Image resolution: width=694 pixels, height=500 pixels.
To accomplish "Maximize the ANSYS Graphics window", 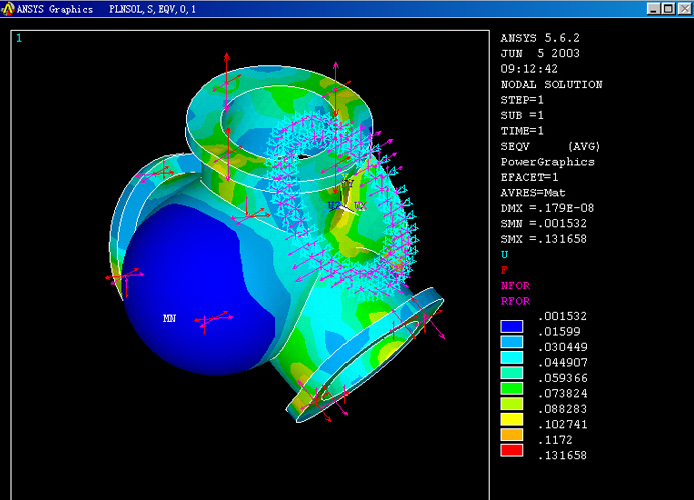I will [667, 9].
